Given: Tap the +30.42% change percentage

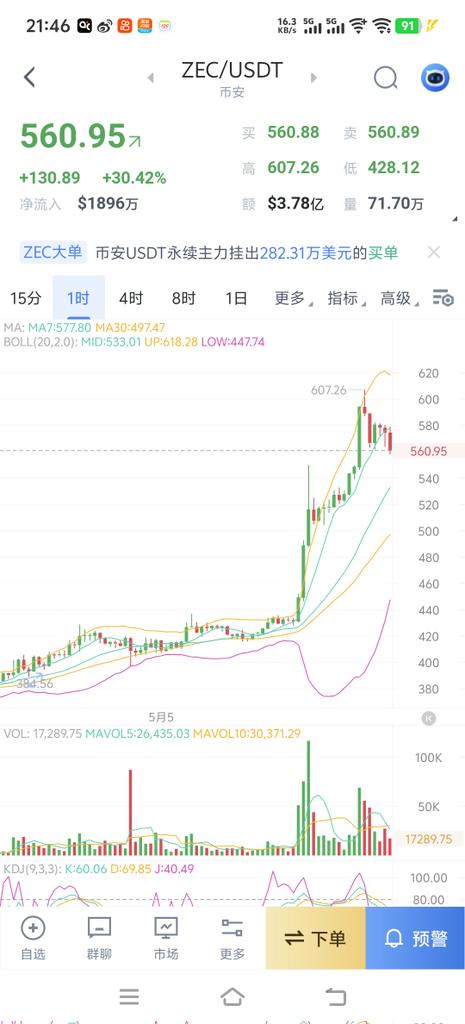Looking at the screenshot, I should point(134,178).
